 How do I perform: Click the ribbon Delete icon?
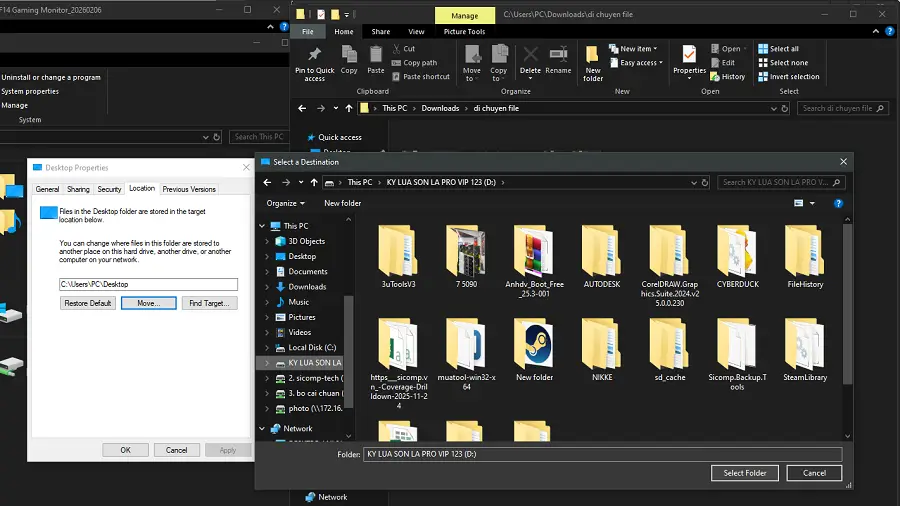click(530, 54)
